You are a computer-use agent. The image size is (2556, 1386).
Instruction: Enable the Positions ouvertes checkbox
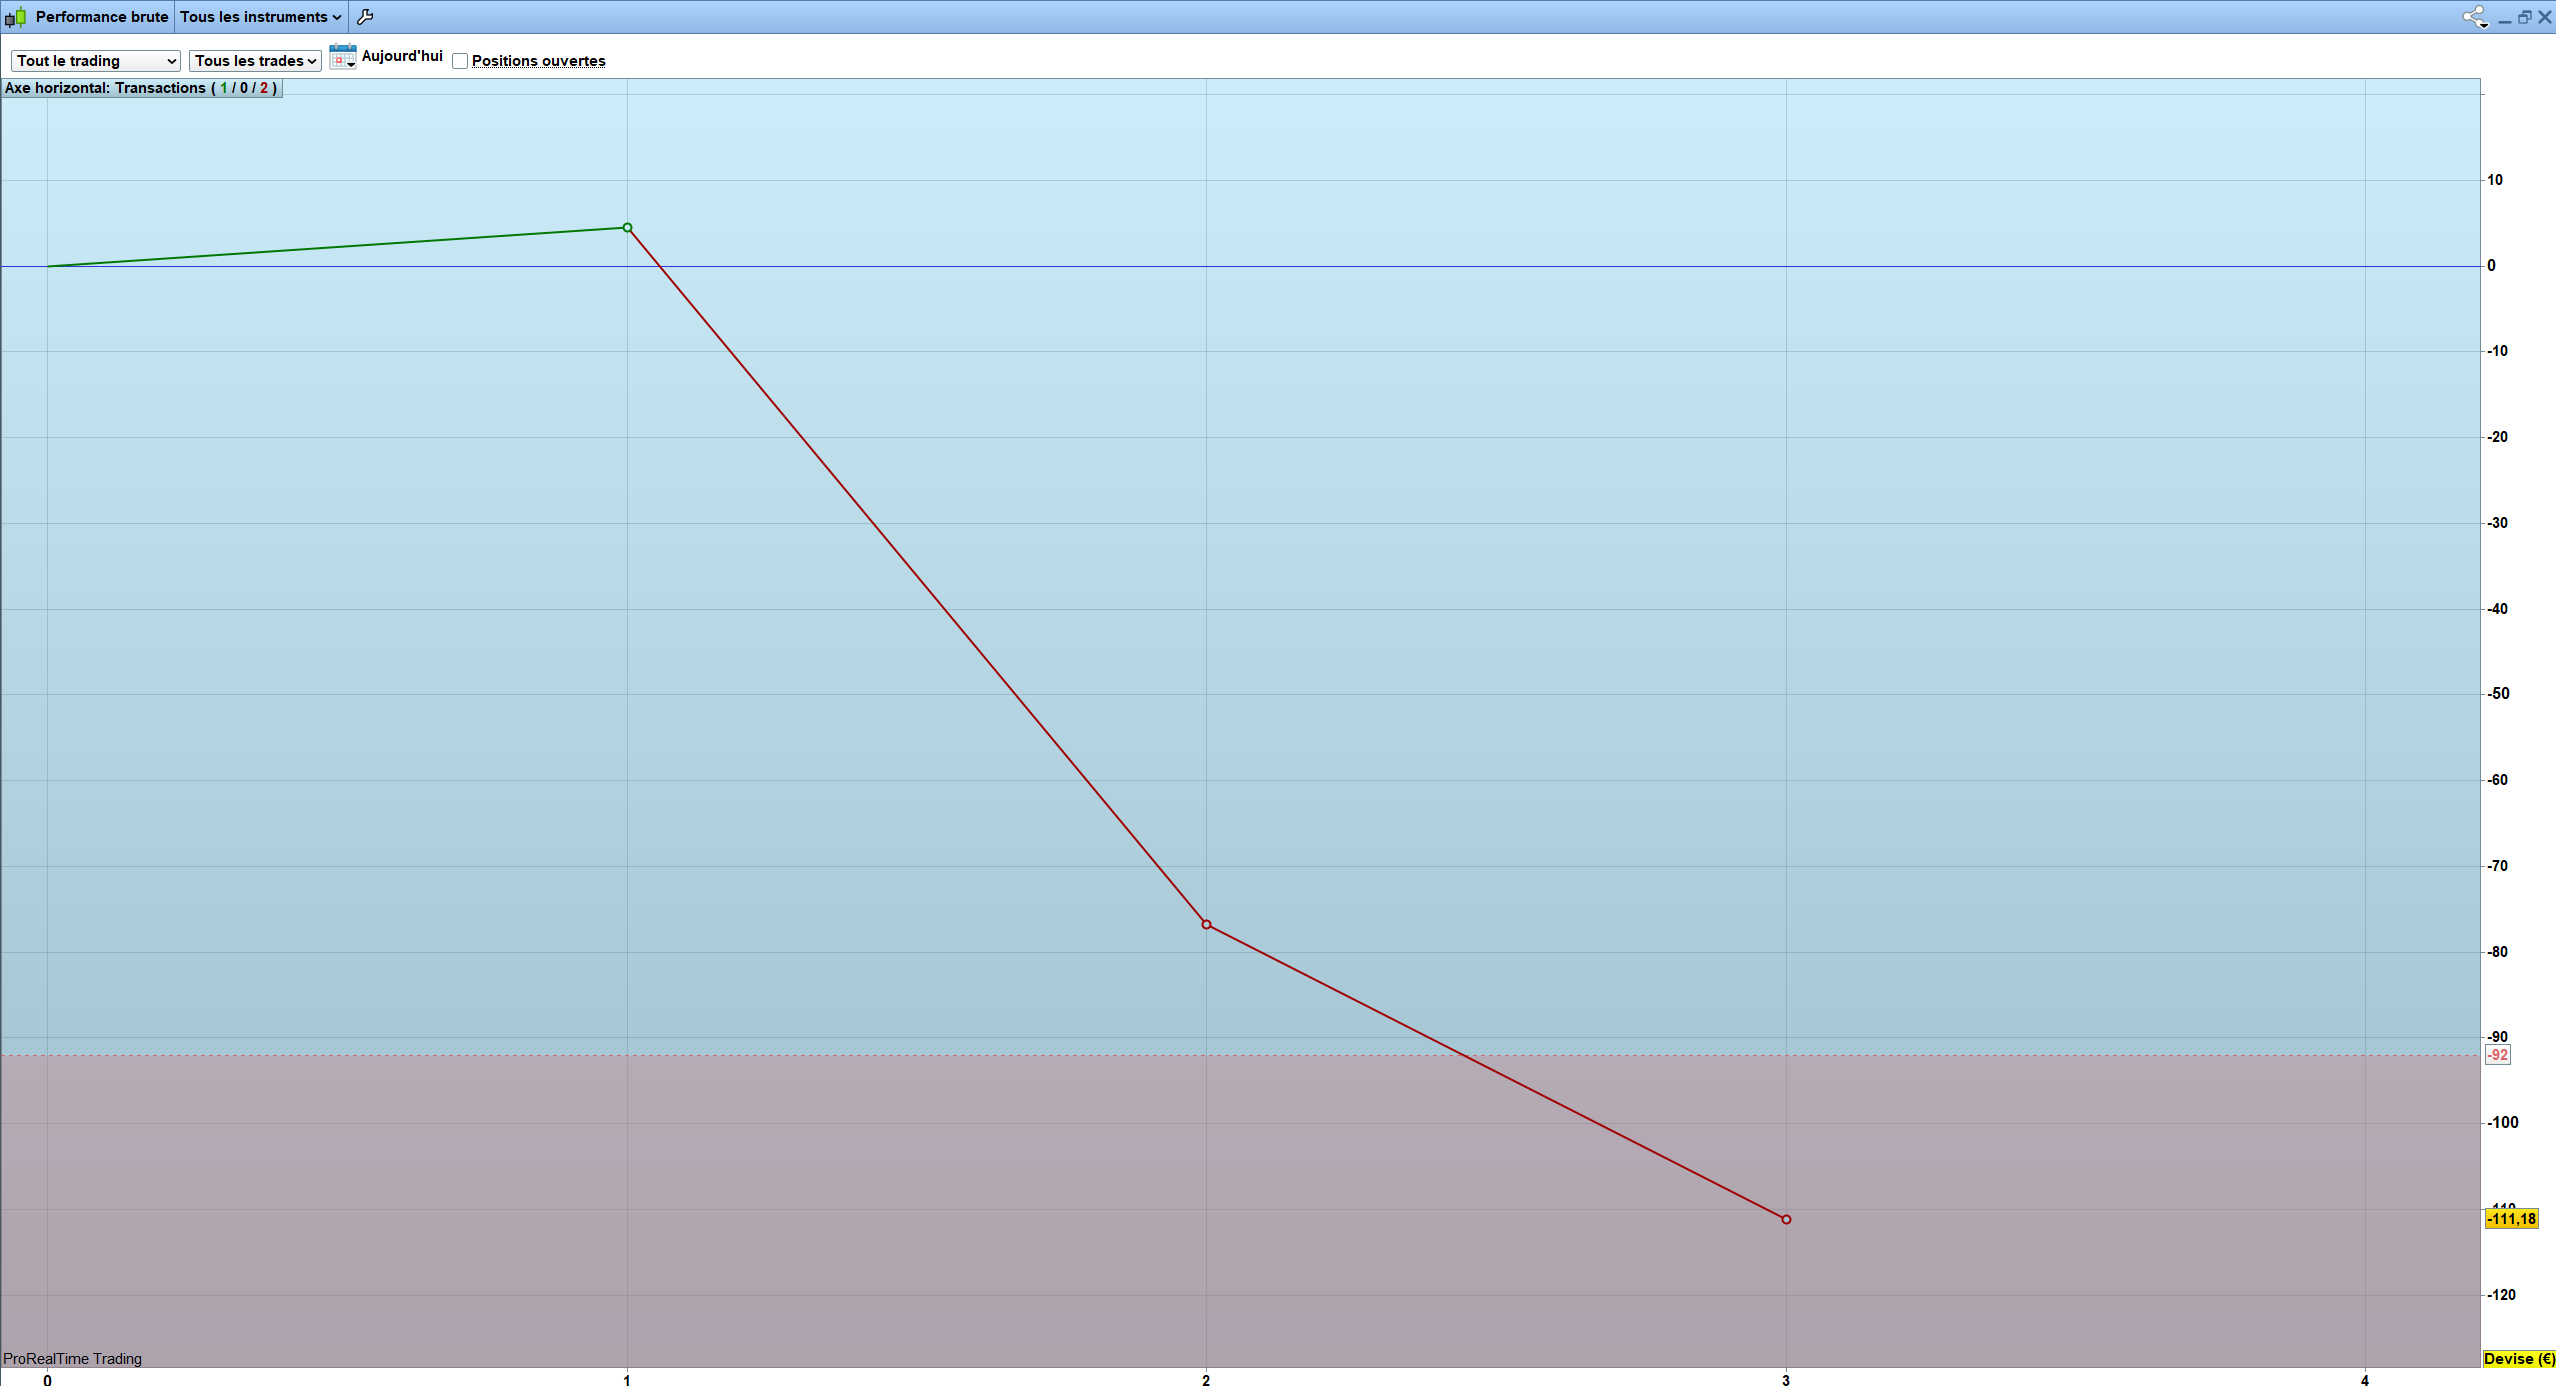[460, 61]
